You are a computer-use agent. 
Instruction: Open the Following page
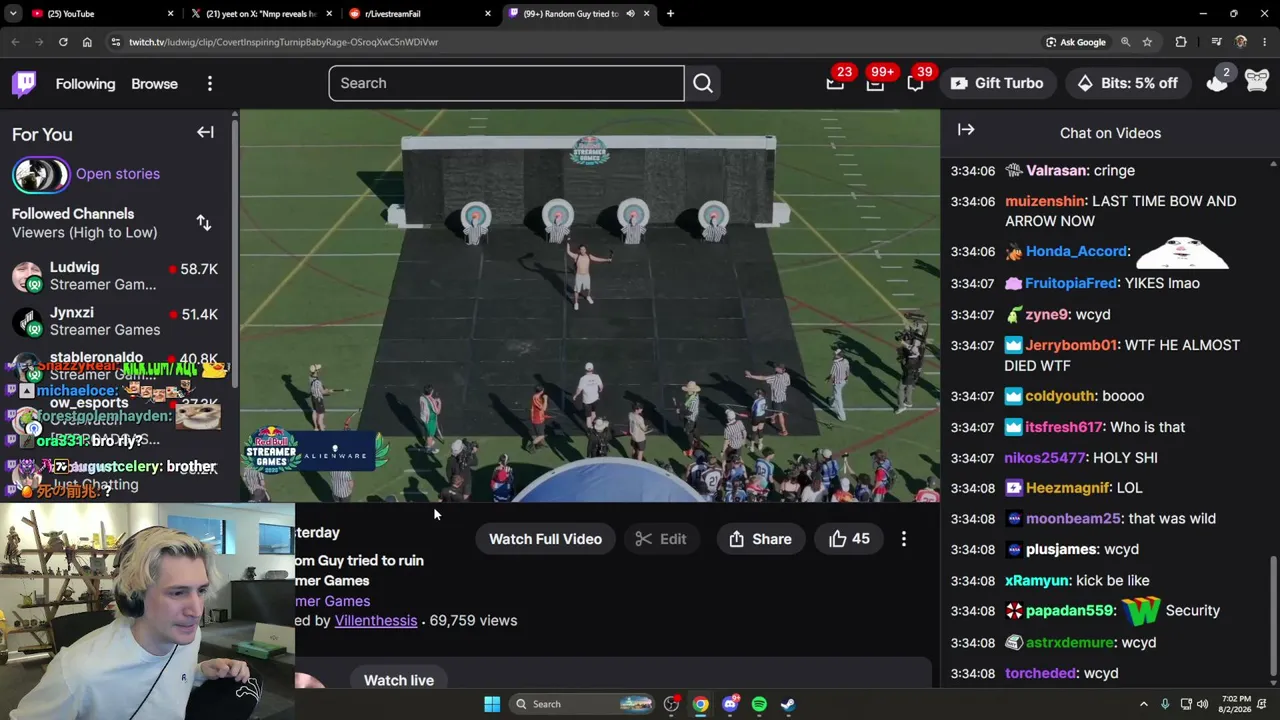[x=86, y=84]
